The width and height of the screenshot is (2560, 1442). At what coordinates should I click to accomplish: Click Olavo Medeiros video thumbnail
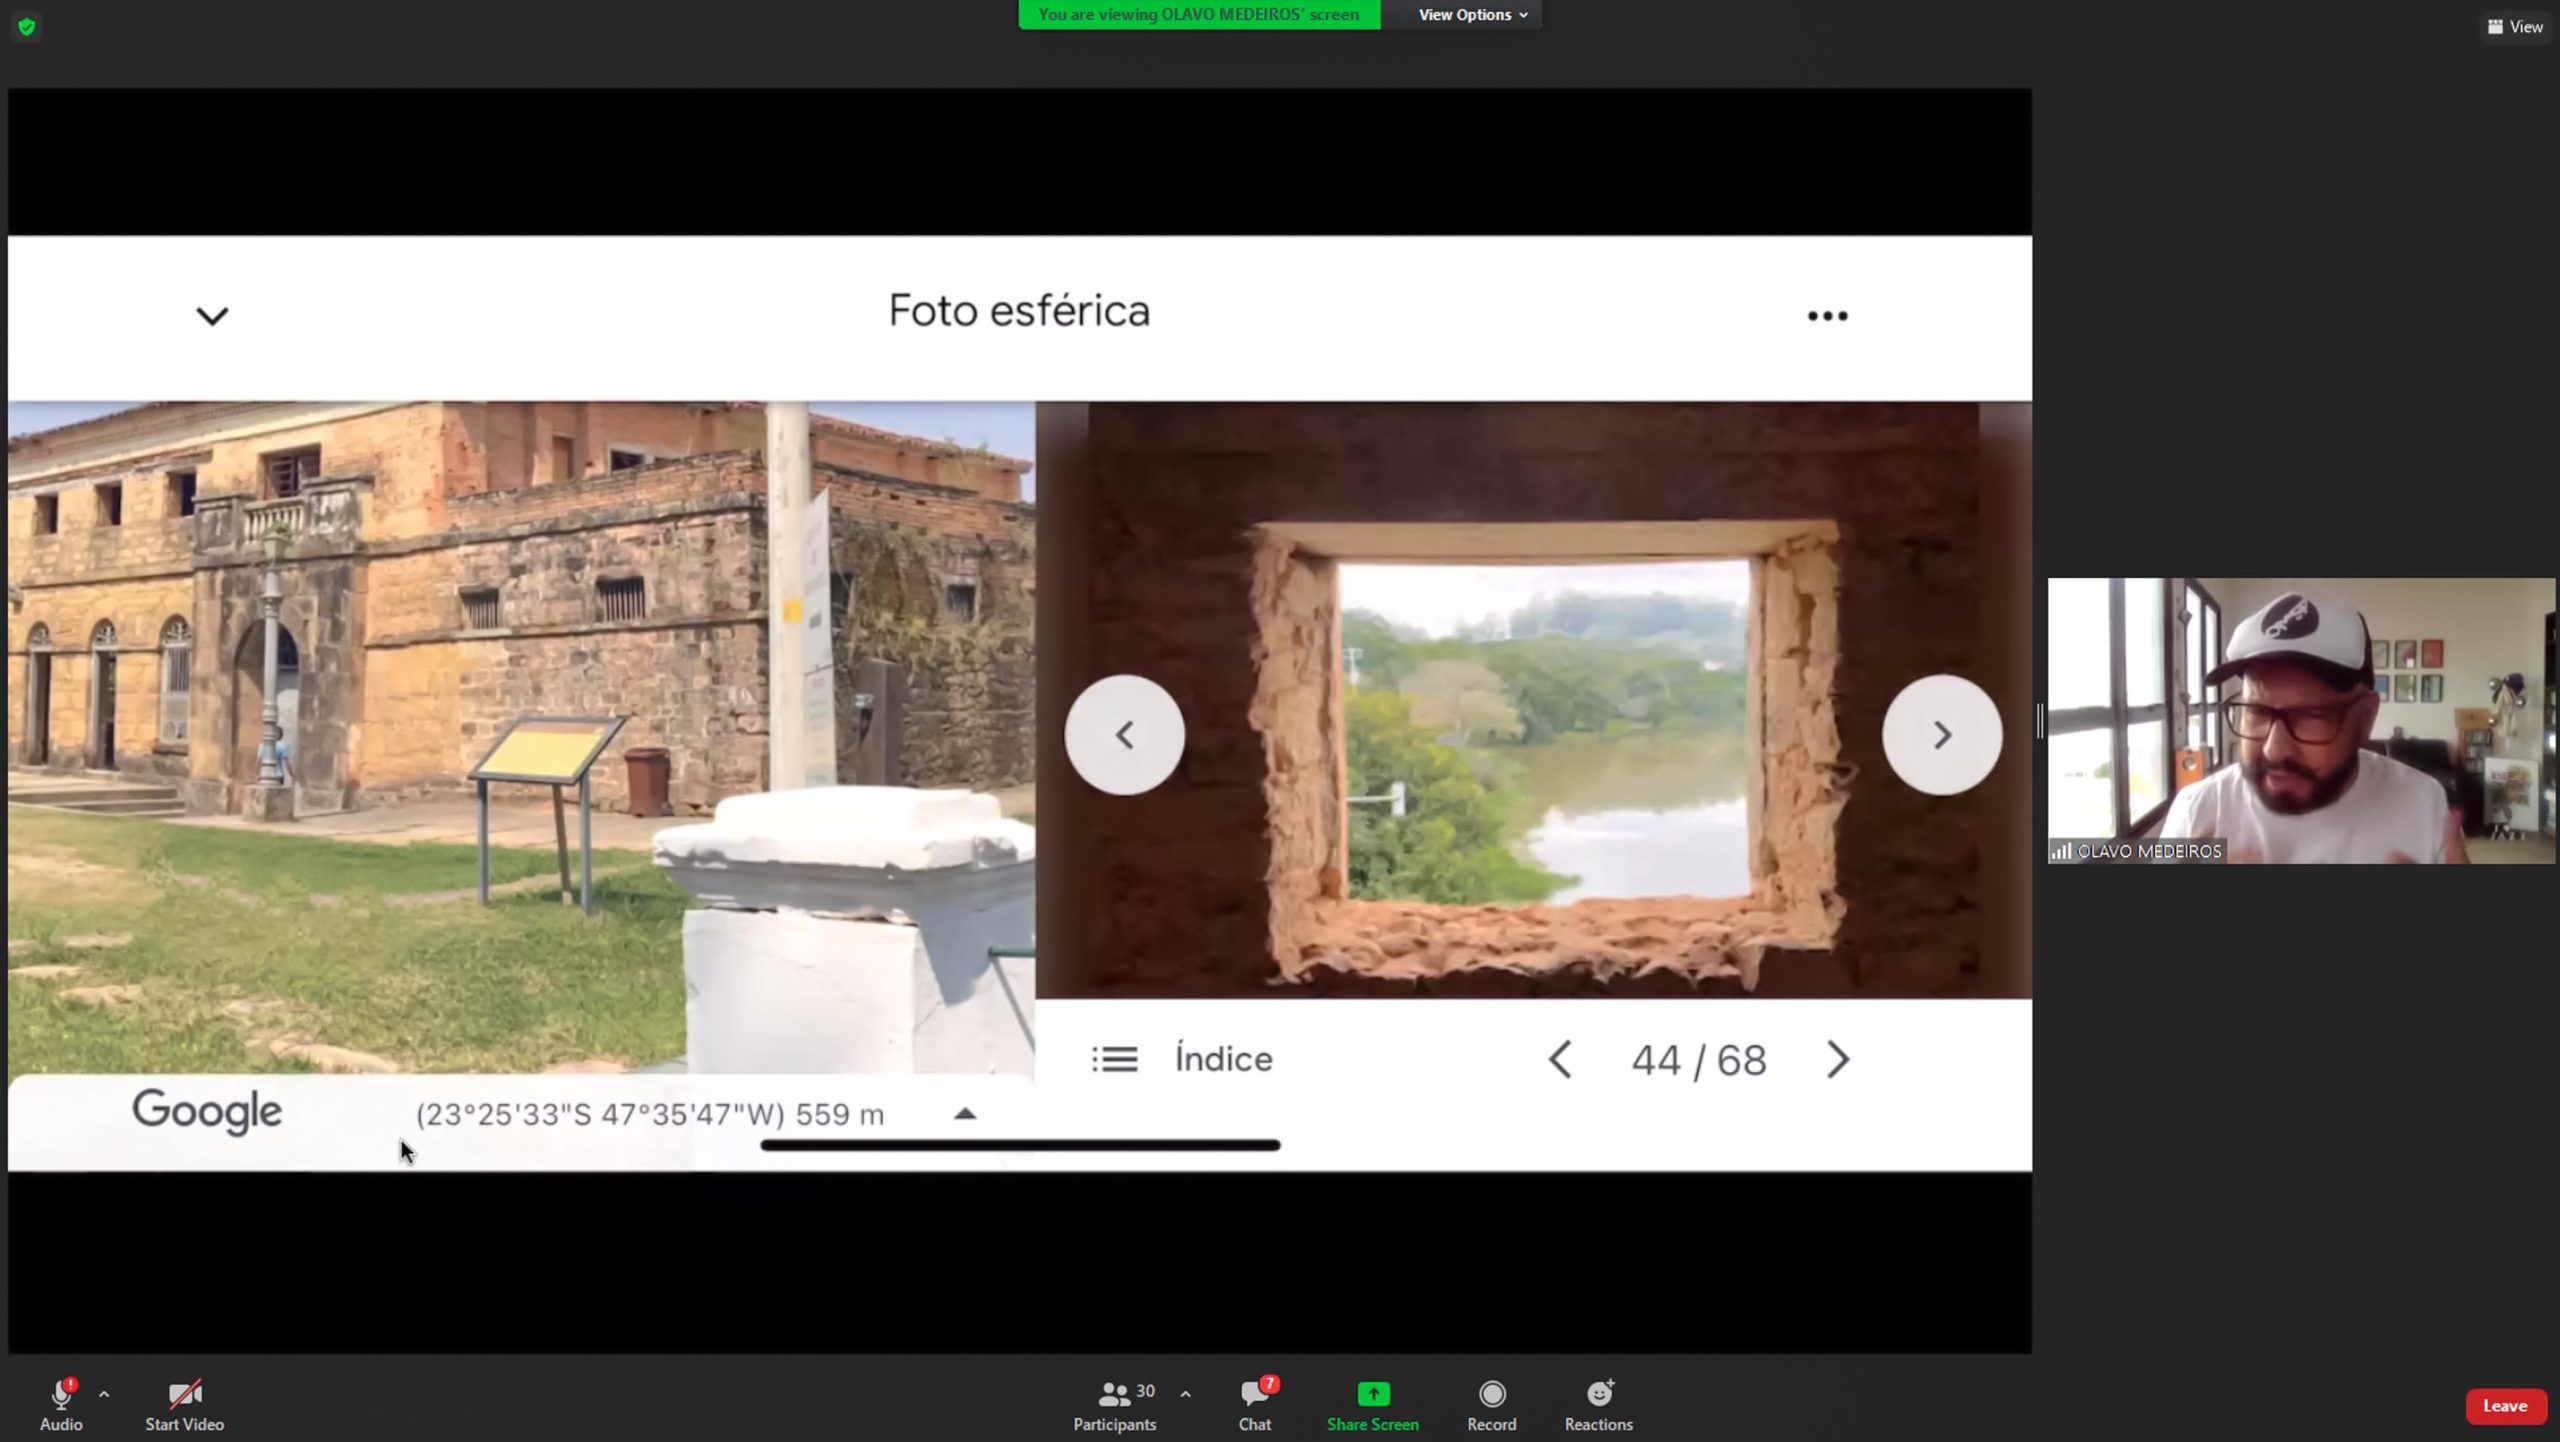point(2300,720)
